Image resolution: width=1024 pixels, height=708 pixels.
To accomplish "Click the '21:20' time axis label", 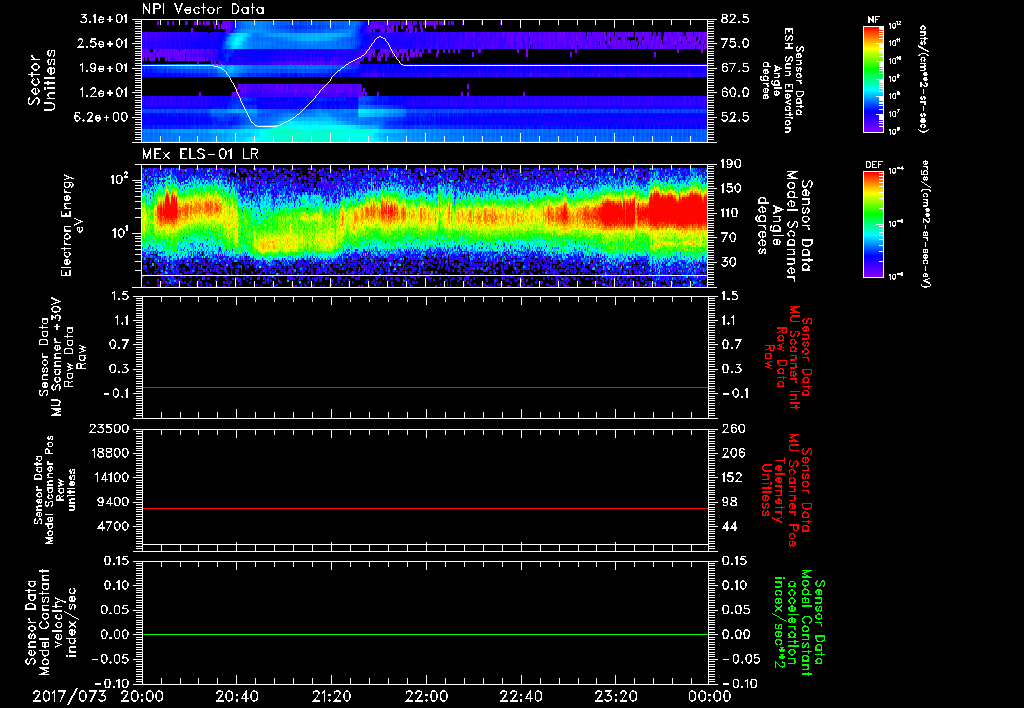I will 331,696.
